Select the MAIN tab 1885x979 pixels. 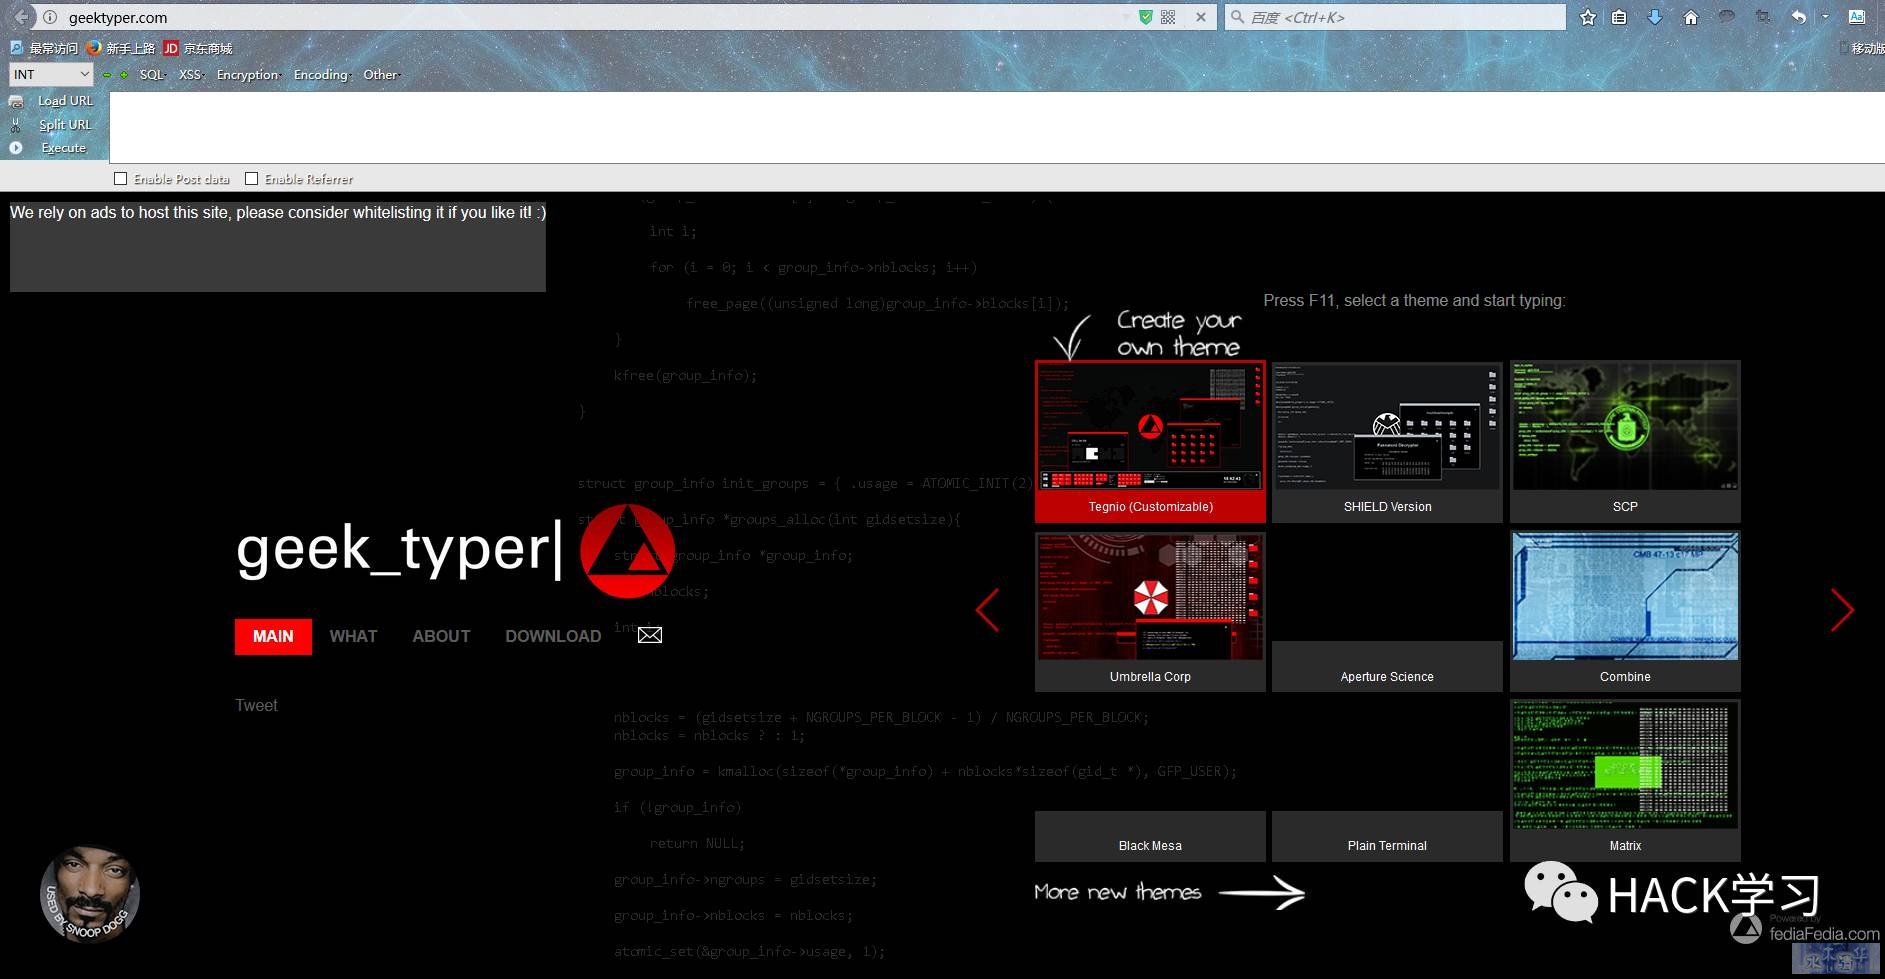273,637
